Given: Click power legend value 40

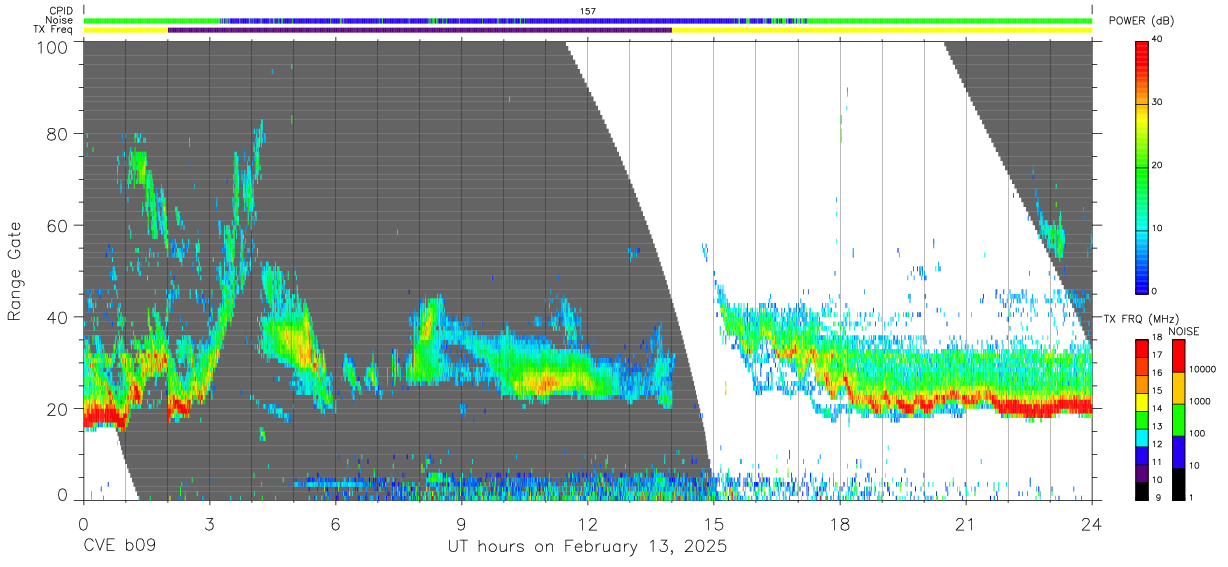Looking at the screenshot, I should click(x=1158, y=39).
